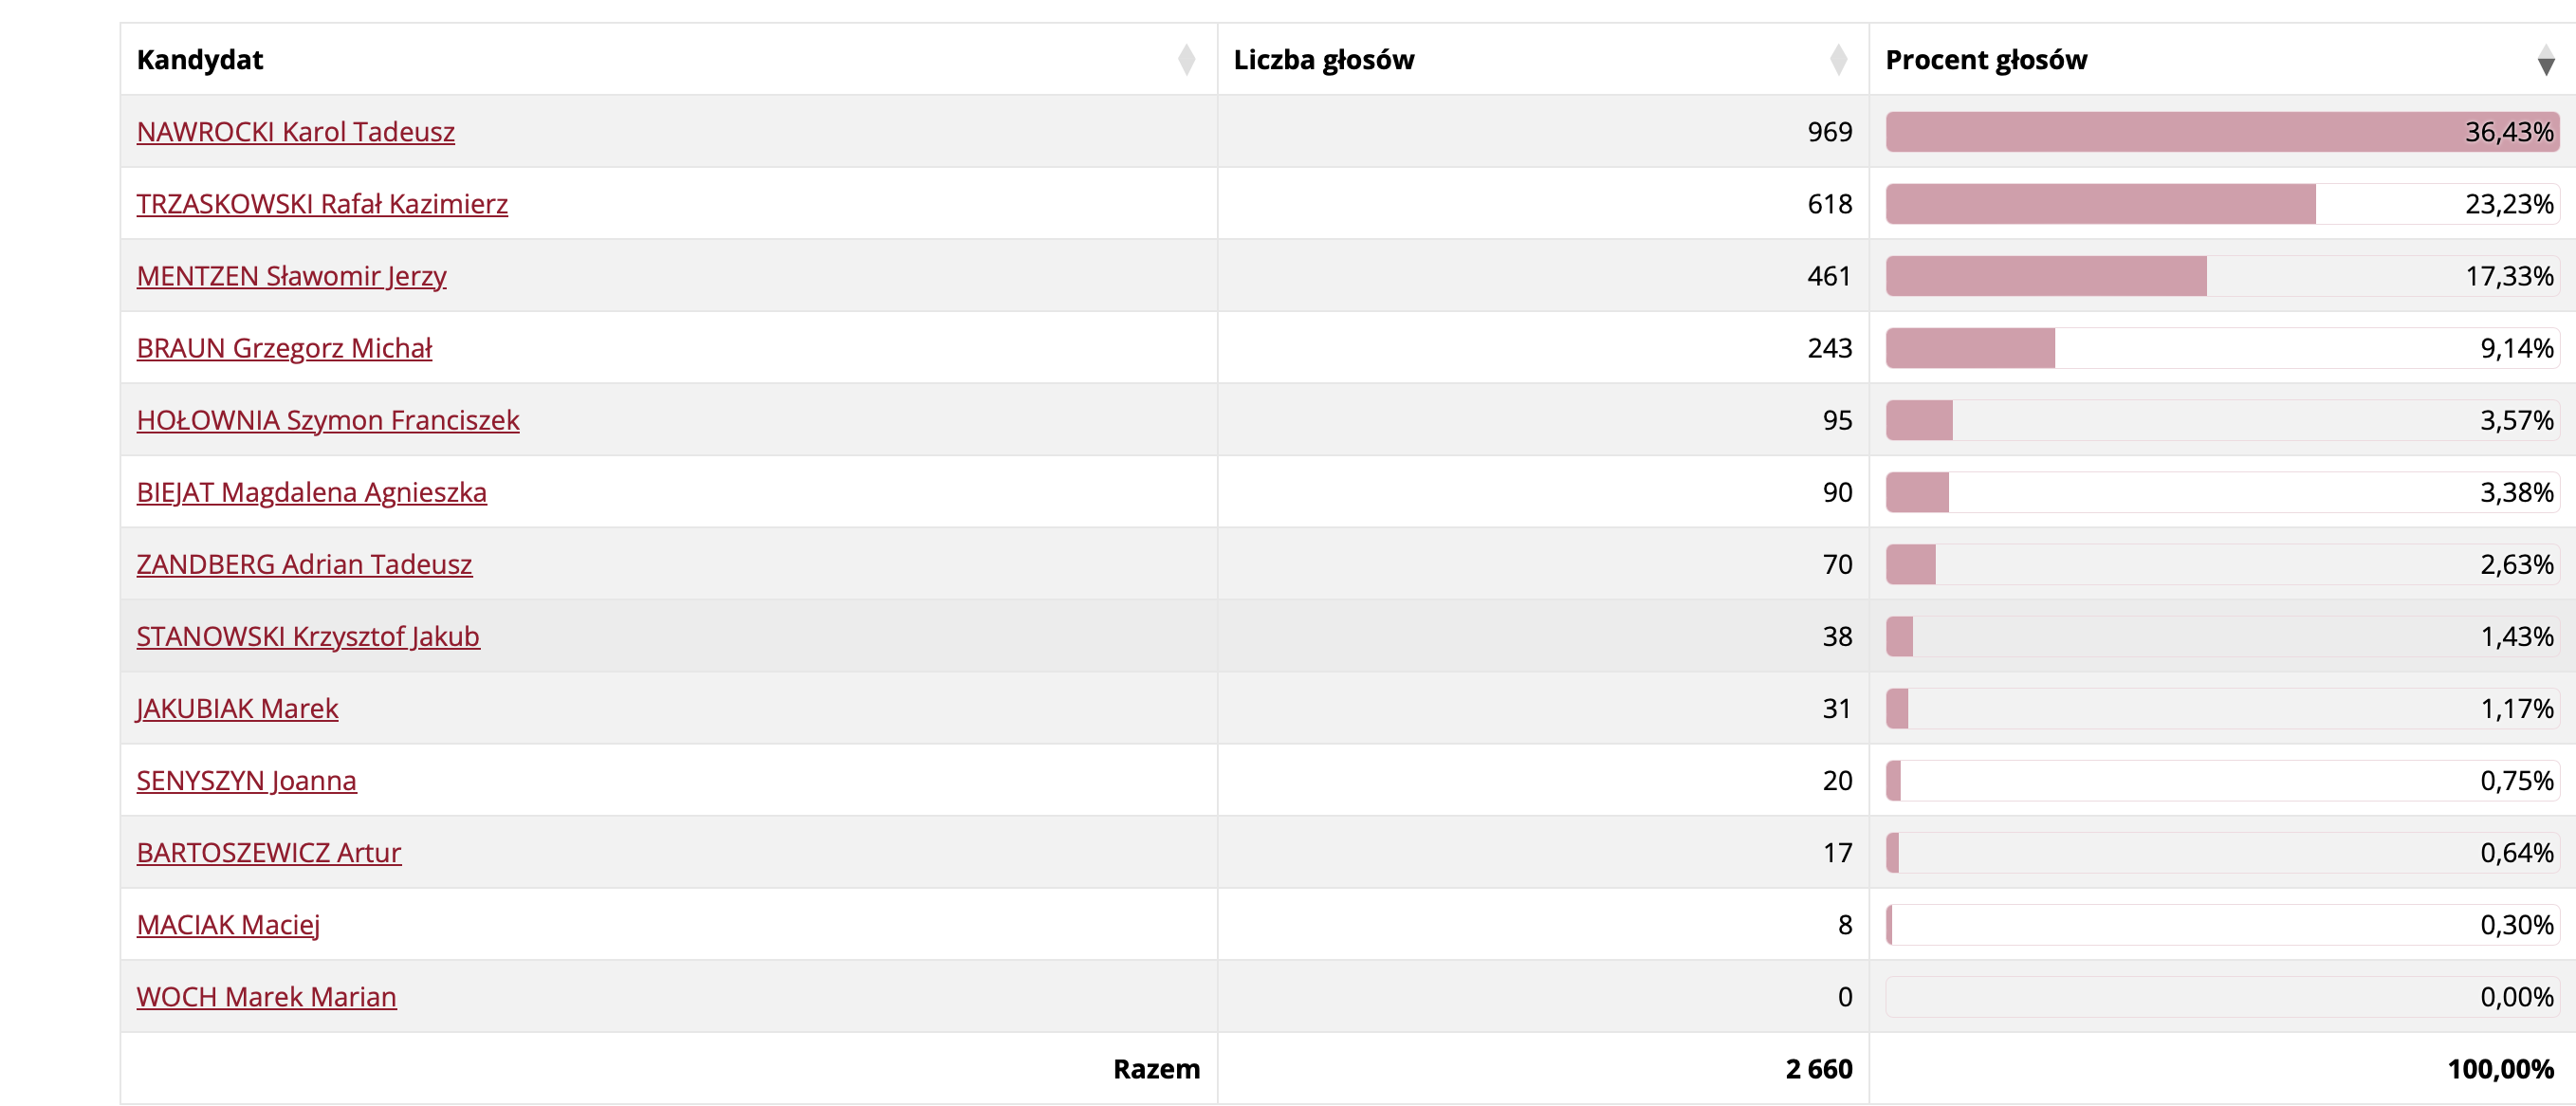Open MENTZEN Sławomir Jerzy link

pos(291,276)
